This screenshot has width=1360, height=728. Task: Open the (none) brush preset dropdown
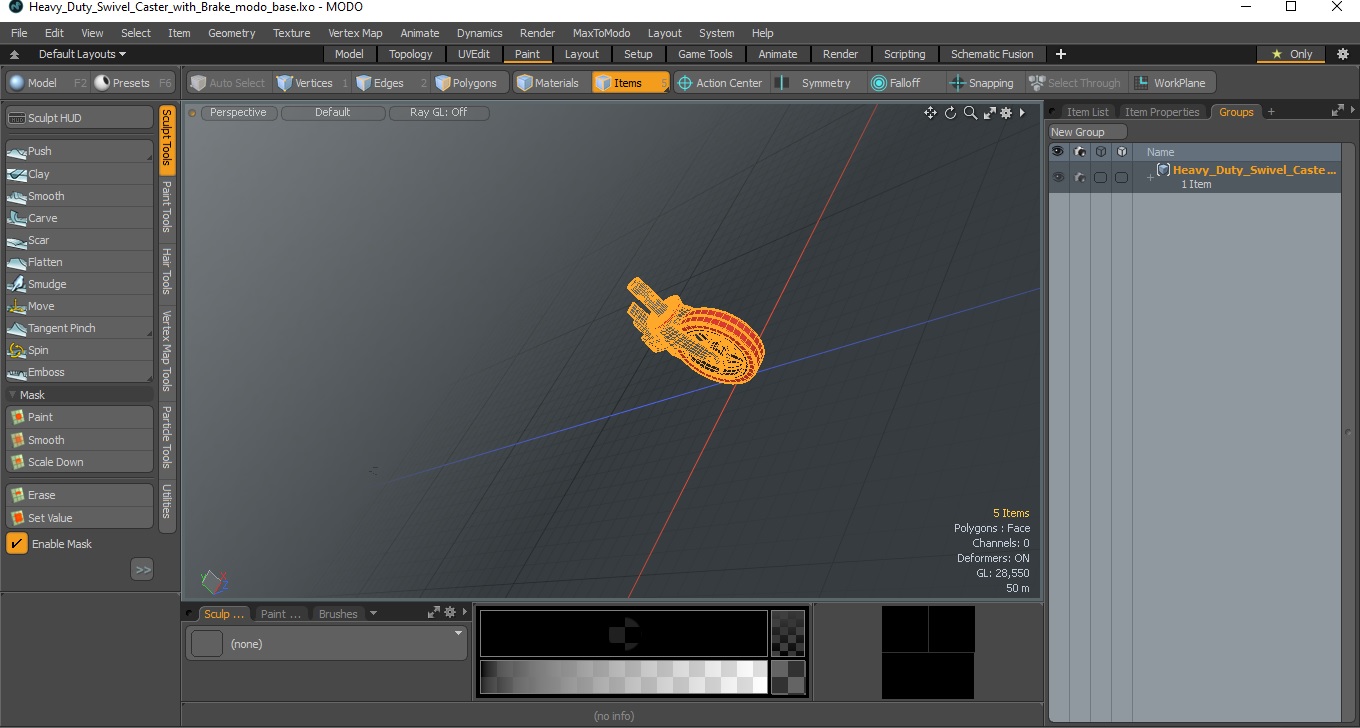coord(326,644)
